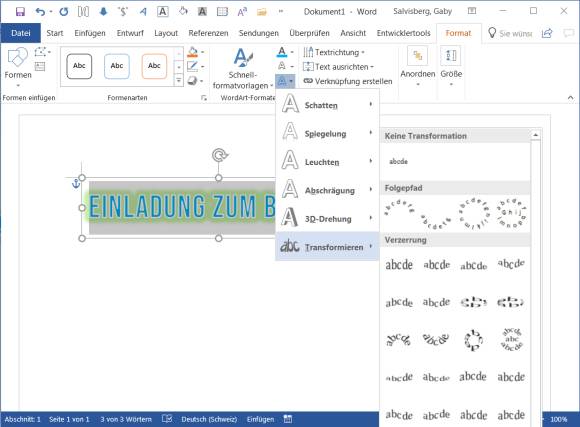Expand the shape styles gallery more arrow
This screenshot has width=580, height=427.
(x=179, y=80)
